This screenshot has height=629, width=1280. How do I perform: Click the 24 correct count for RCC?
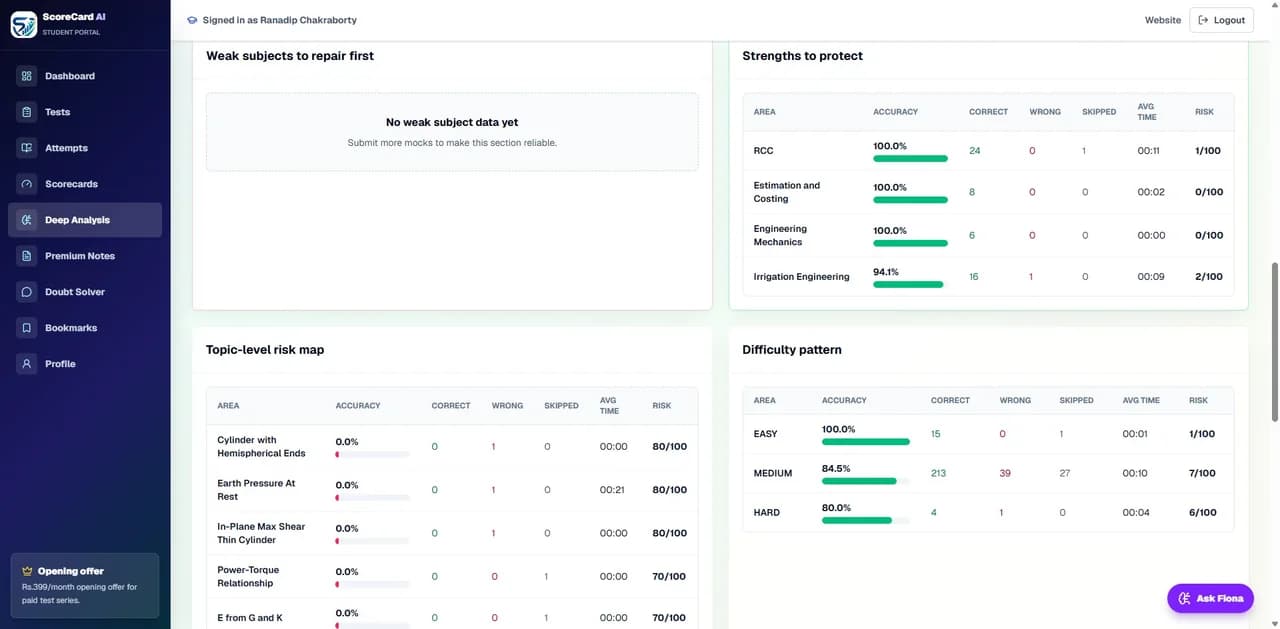point(974,151)
